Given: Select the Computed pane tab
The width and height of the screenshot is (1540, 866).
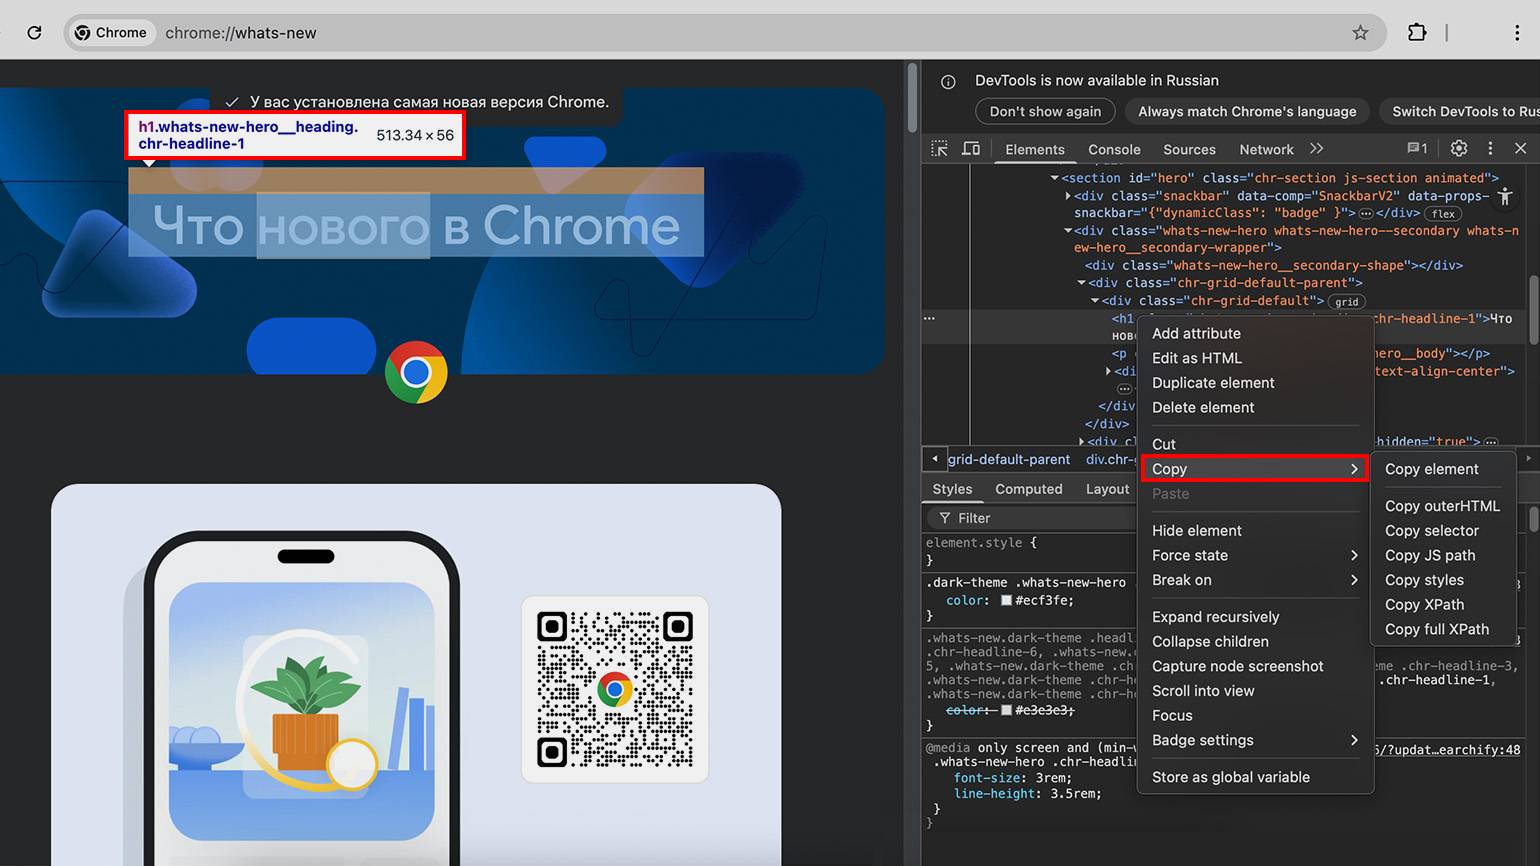Looking at the screenshot, I should coord(1029,489).
